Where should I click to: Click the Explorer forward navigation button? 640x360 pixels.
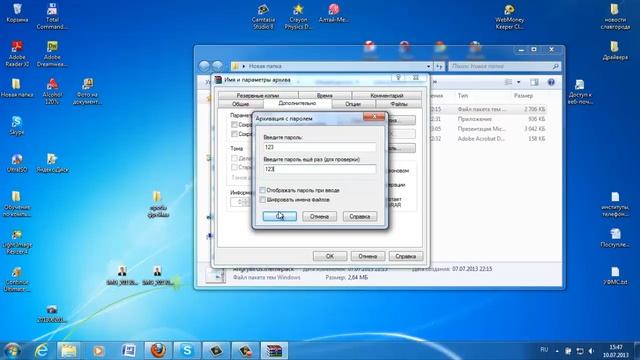click(x=218, y=66)
